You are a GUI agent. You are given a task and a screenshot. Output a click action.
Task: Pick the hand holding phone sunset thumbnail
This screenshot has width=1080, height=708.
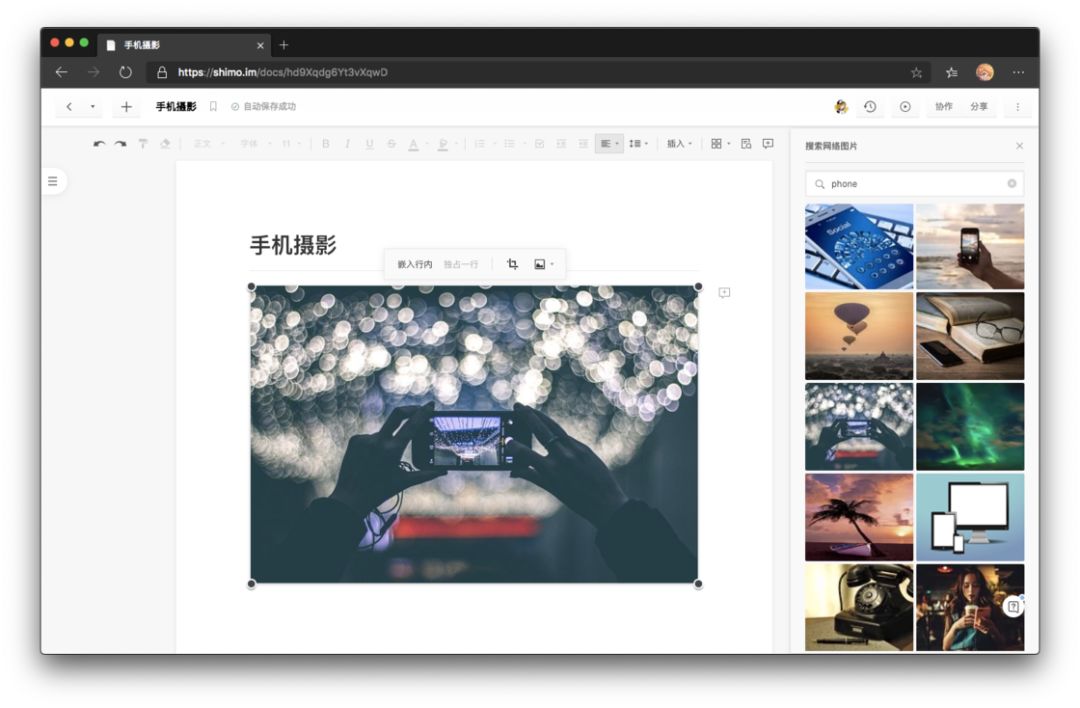(970, 247)
